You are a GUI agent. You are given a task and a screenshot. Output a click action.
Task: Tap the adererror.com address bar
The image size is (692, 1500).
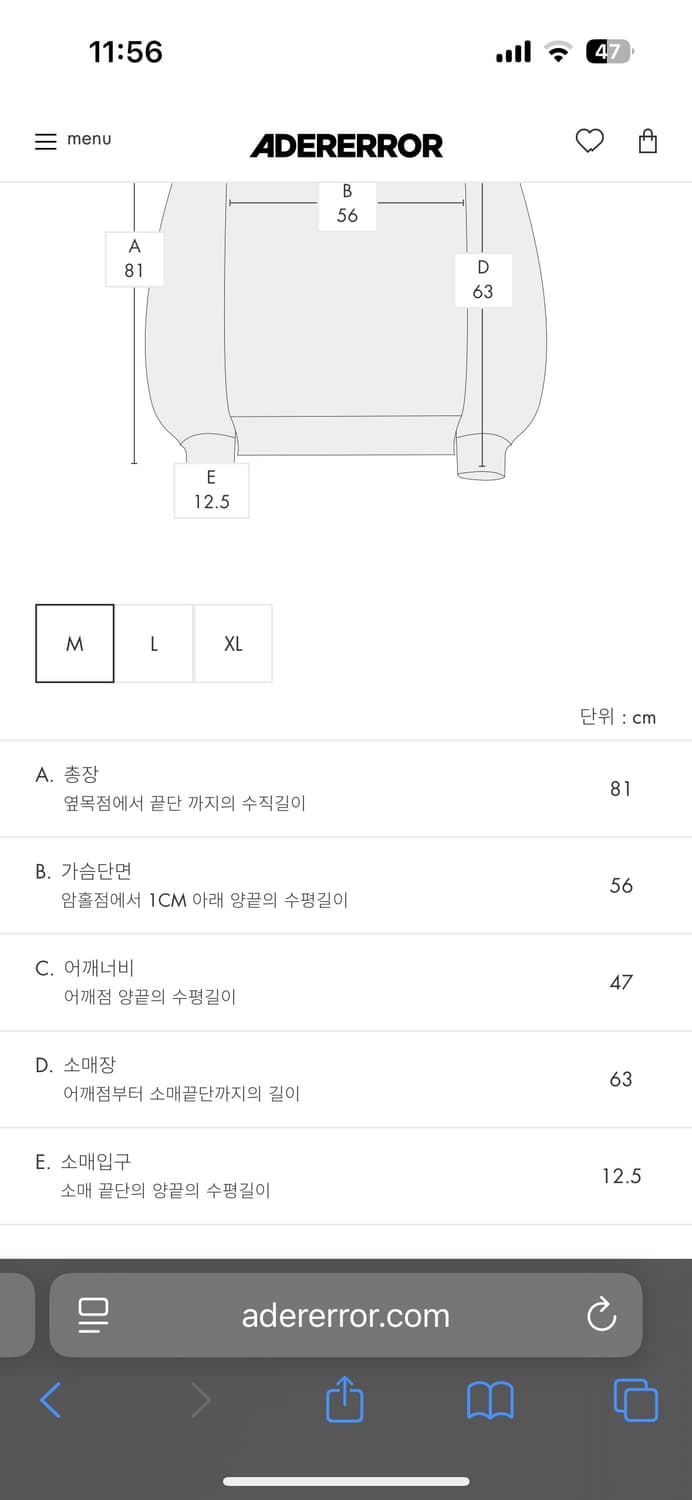[344, 1316]
